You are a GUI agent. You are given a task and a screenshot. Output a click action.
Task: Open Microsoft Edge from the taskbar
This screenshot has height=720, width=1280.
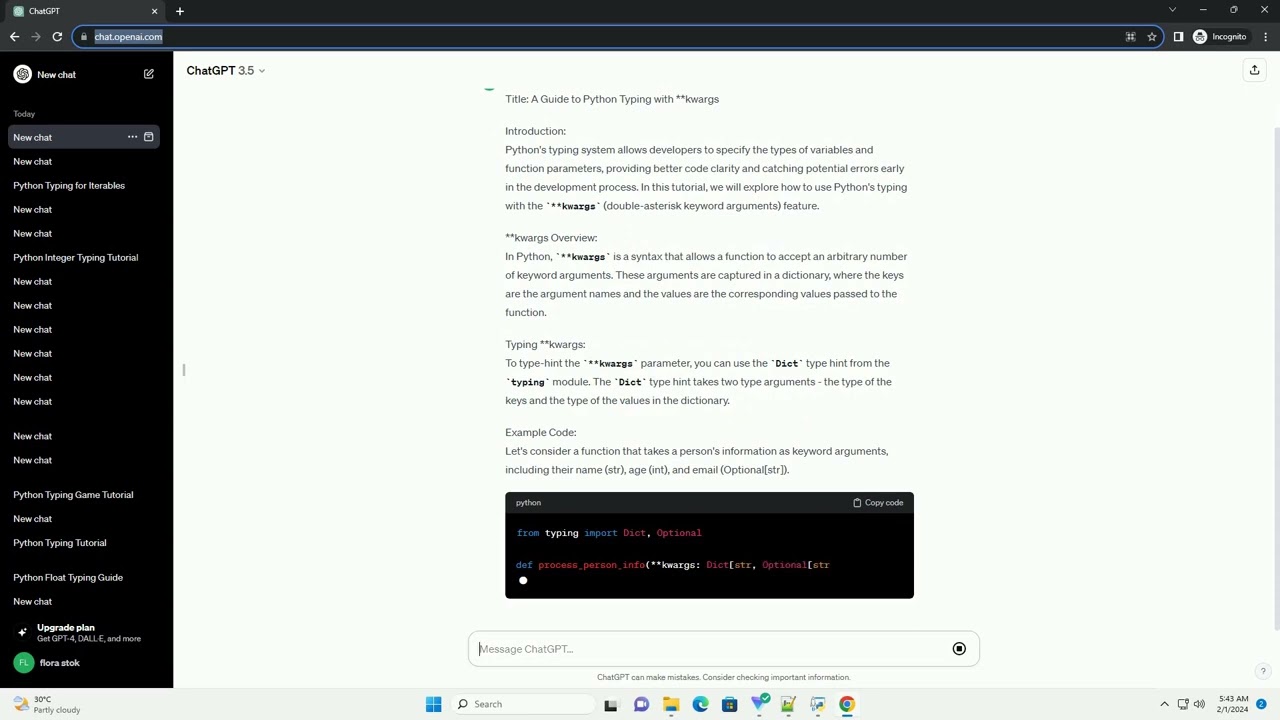[x=700, y=704]
